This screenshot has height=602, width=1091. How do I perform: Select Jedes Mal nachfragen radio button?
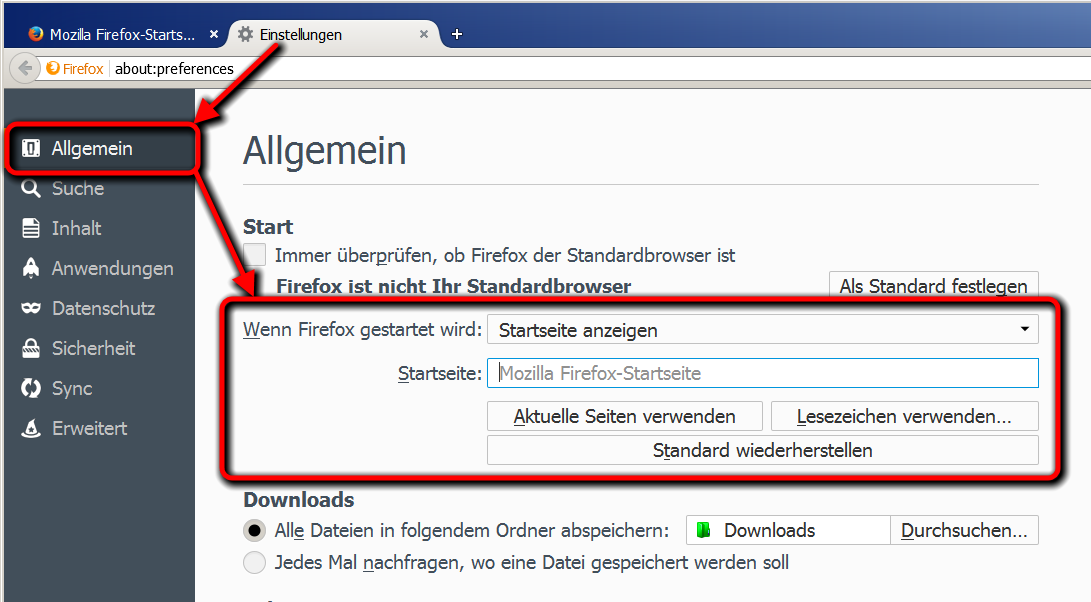click(x=255, y=562)
